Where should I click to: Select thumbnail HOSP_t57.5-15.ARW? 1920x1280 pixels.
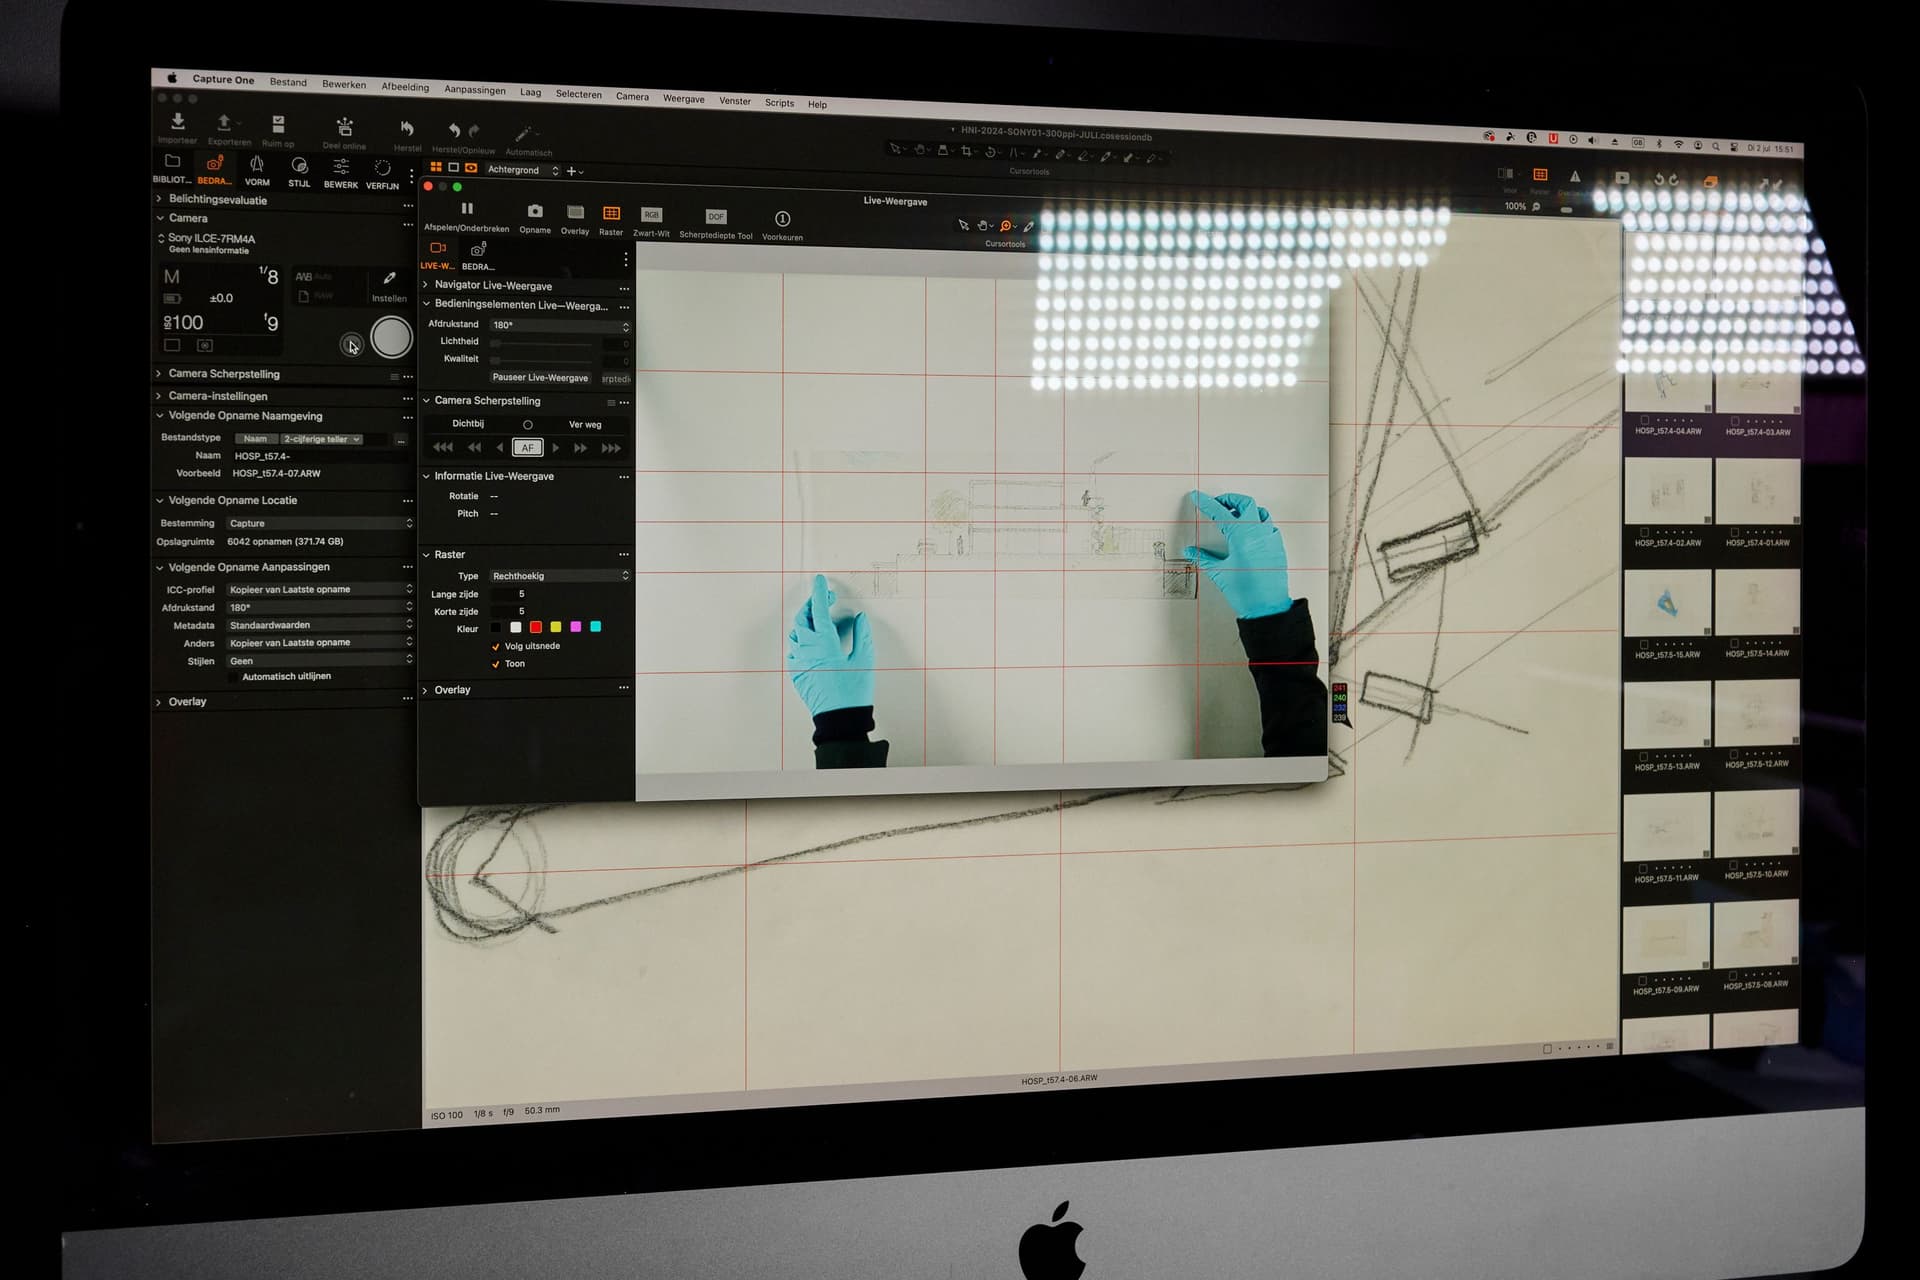[1667, 603]
